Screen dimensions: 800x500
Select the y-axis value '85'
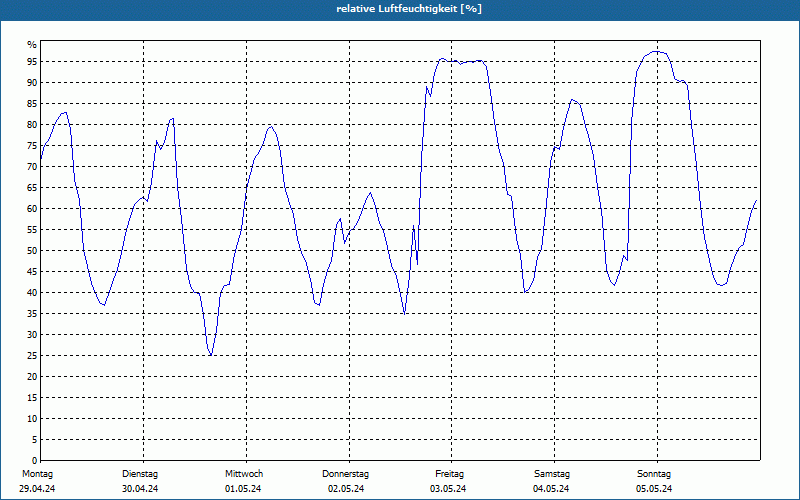(x=32, y=104)
